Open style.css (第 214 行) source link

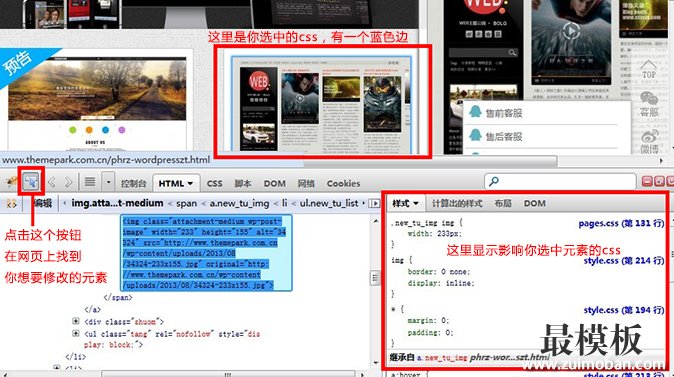point(624,261)
